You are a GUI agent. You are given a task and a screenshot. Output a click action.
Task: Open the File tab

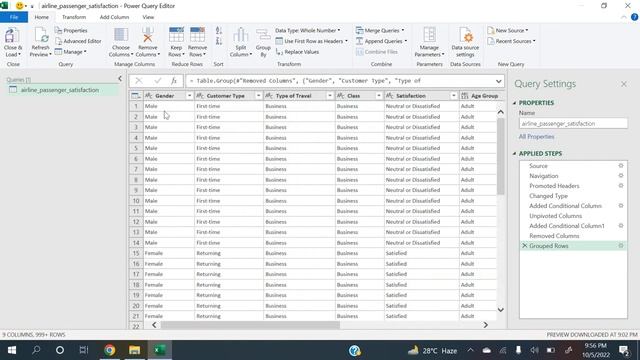(14, 17)
